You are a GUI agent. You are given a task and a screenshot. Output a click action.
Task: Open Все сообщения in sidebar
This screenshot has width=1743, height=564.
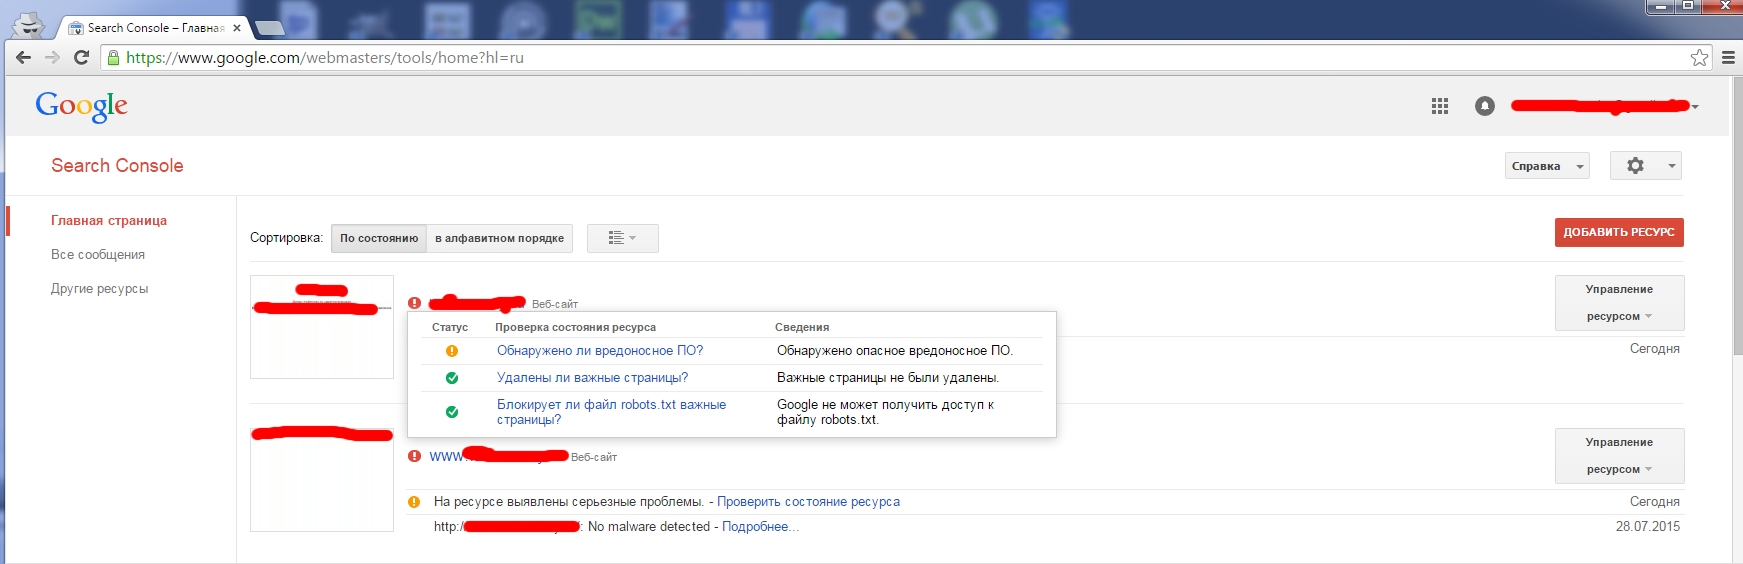pos(98,255)
